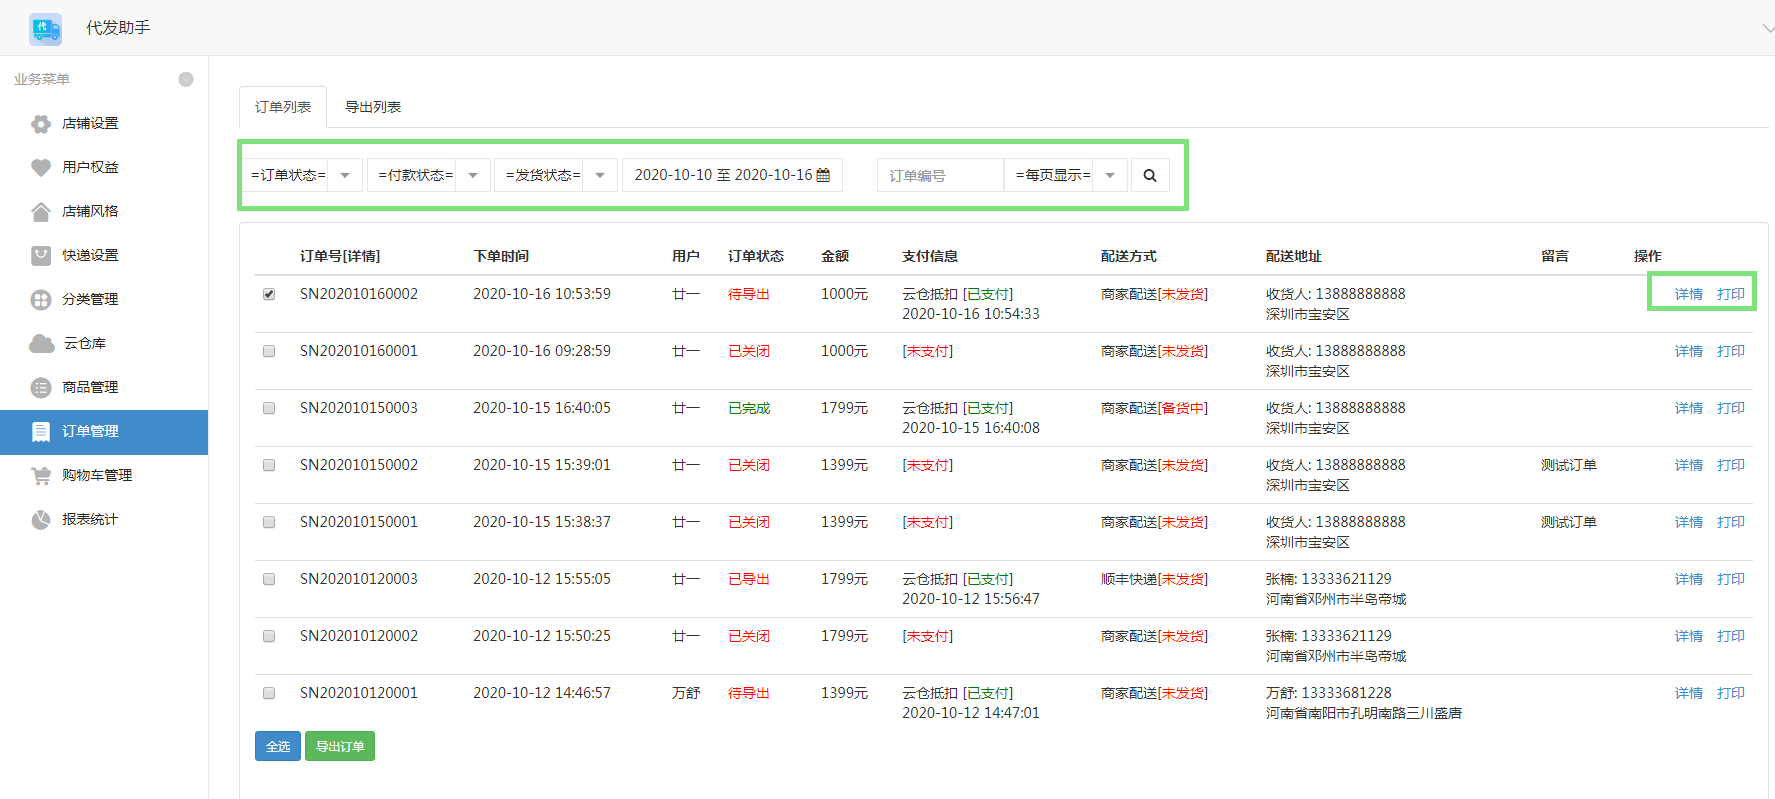Open the calendar icon in date range field
Screen dimensions: 1775x799
[823, 175]
